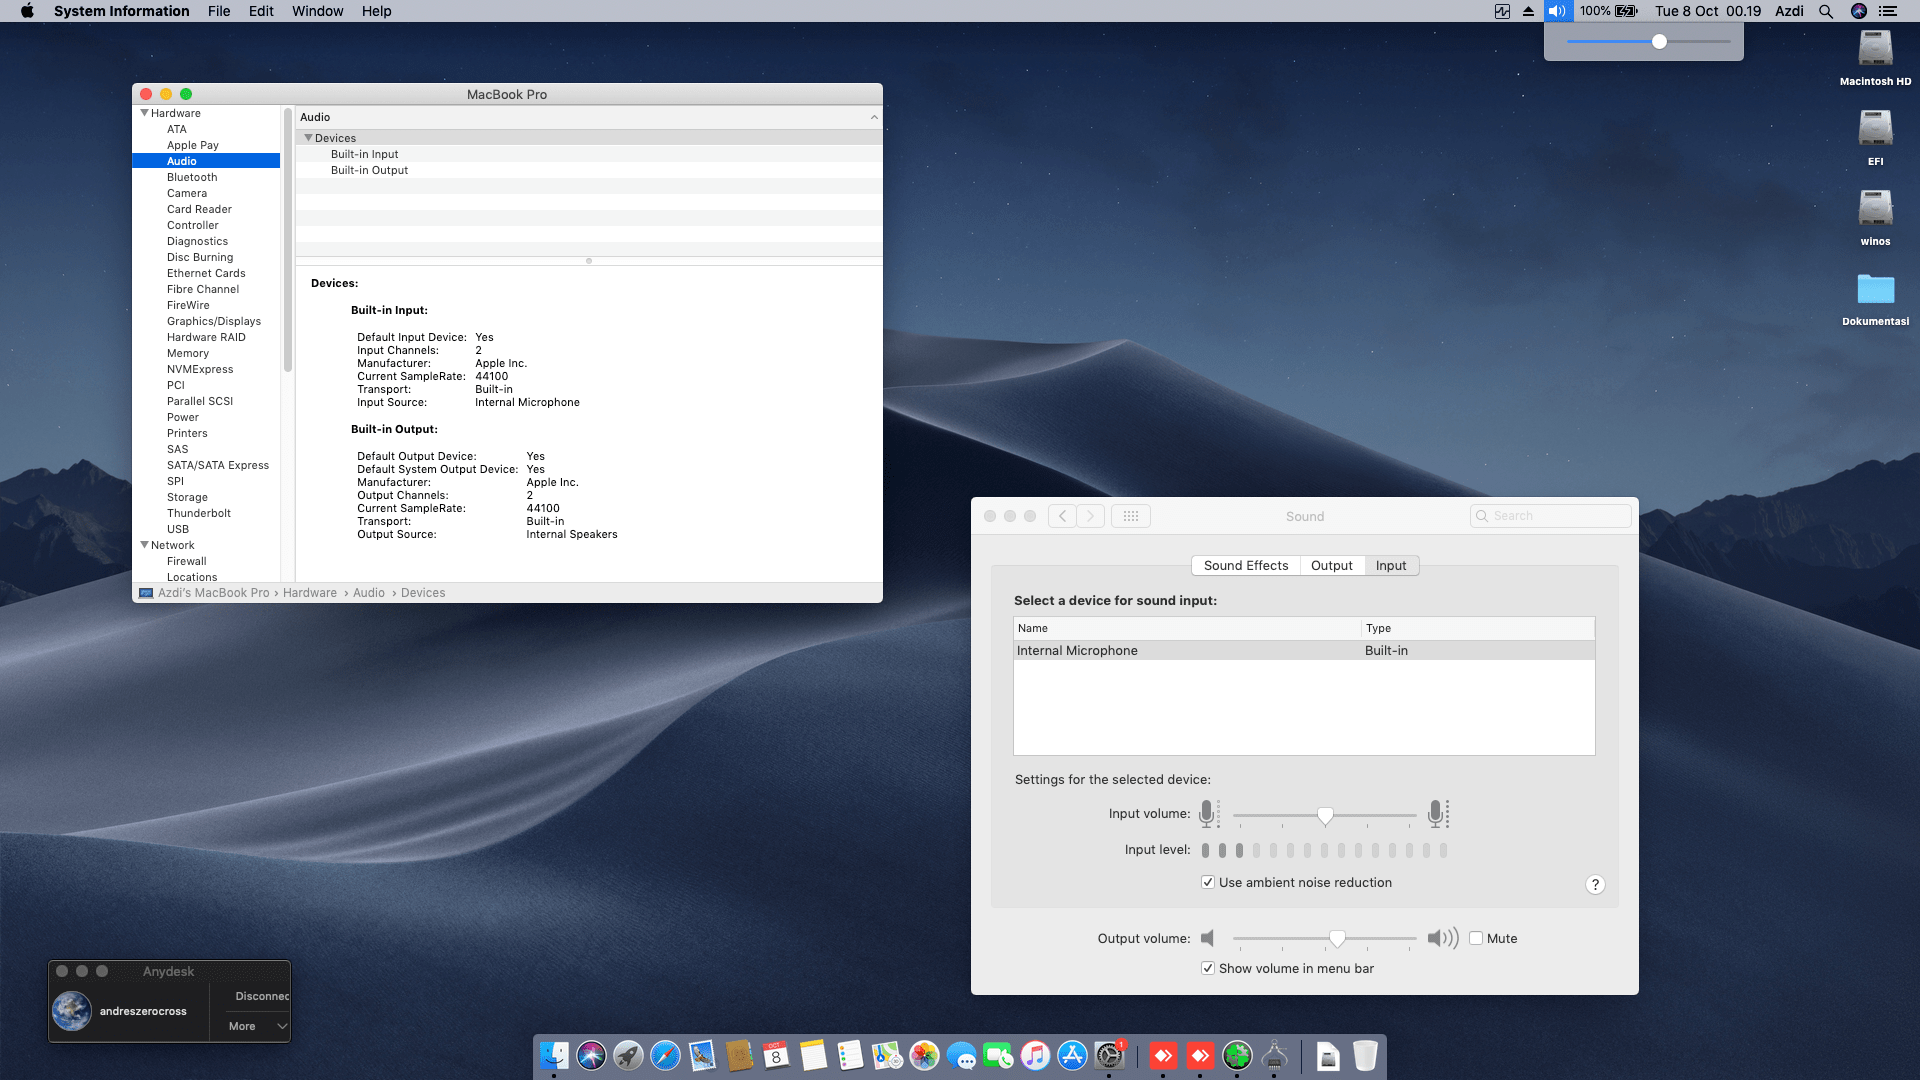Switch to the Output tab
The height and width of the screenshot is (1080, 1920).
[1331, 565]
